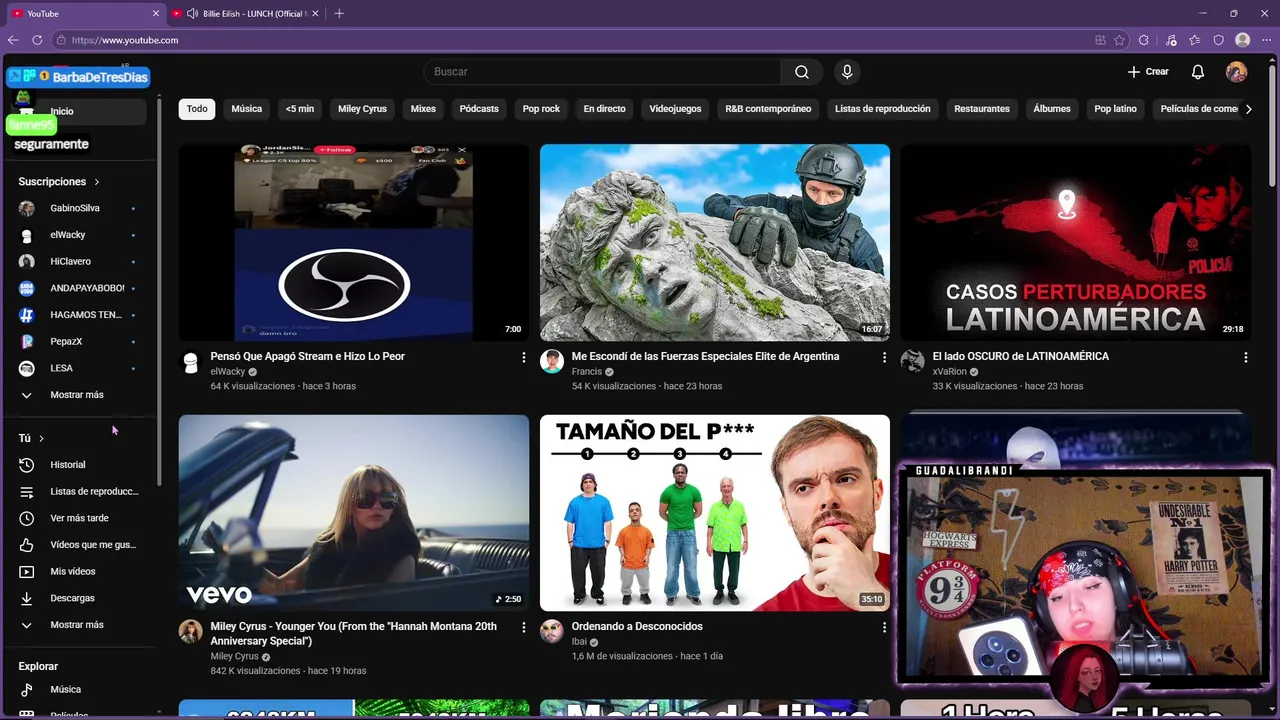Open options for 'Ordenando a Desconocidos' video

[884, 627]
